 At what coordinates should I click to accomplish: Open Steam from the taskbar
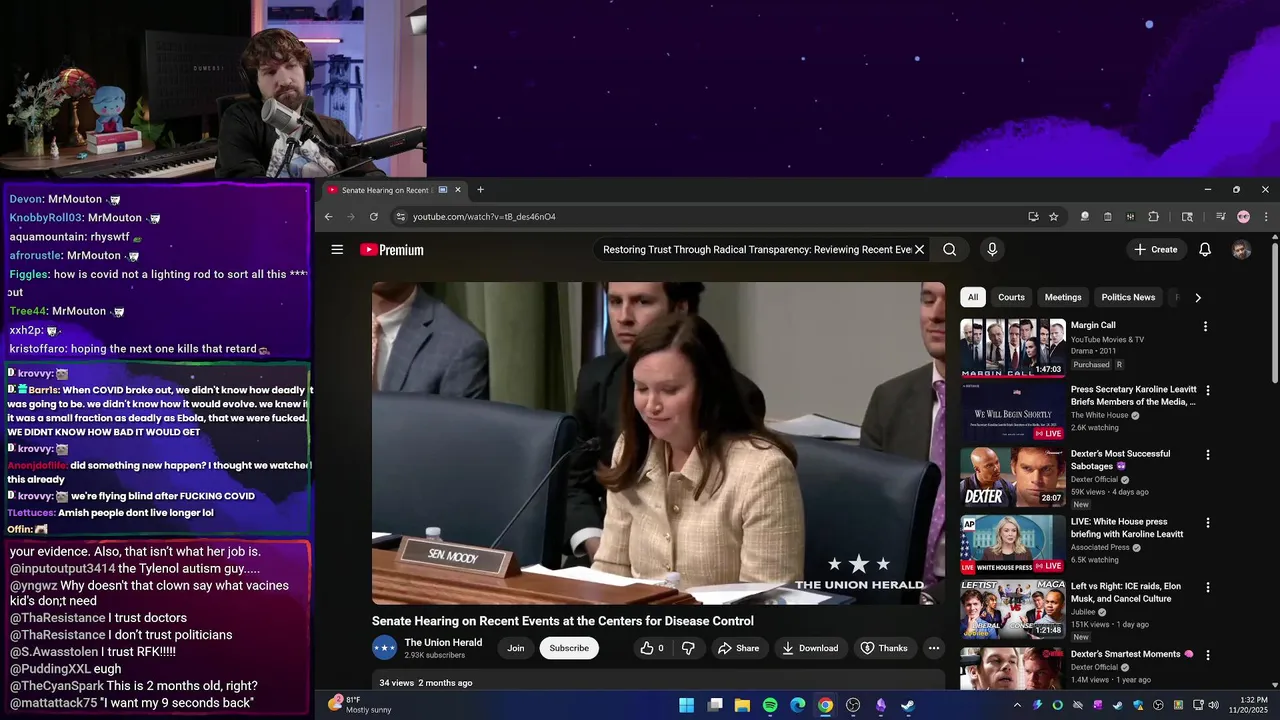pyautogui.click(x=908, y=705)
